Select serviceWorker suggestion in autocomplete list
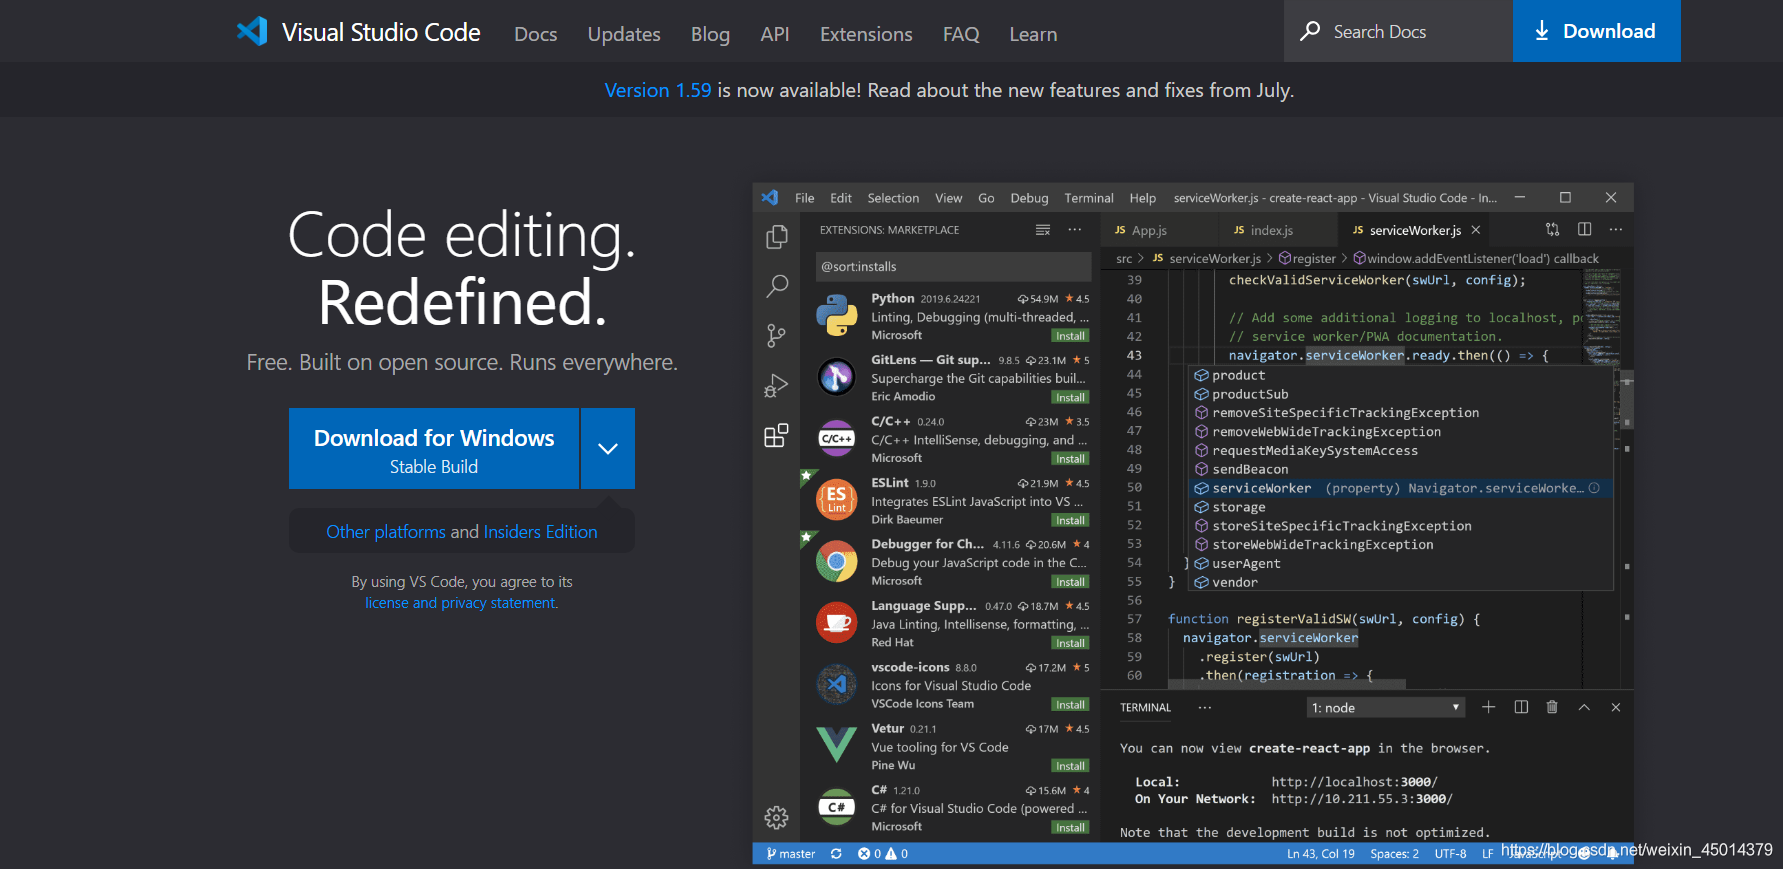 [x=1400, y=488]
